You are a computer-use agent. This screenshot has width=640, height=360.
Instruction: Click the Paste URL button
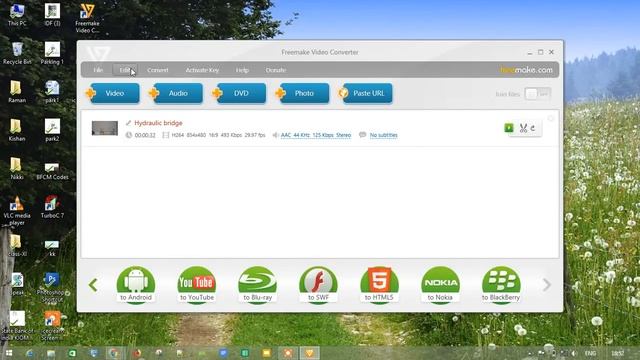(366, 93)
